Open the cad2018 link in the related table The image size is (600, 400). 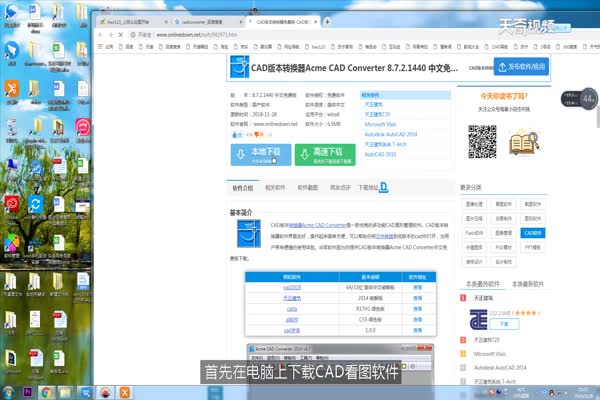click(292, 287)
